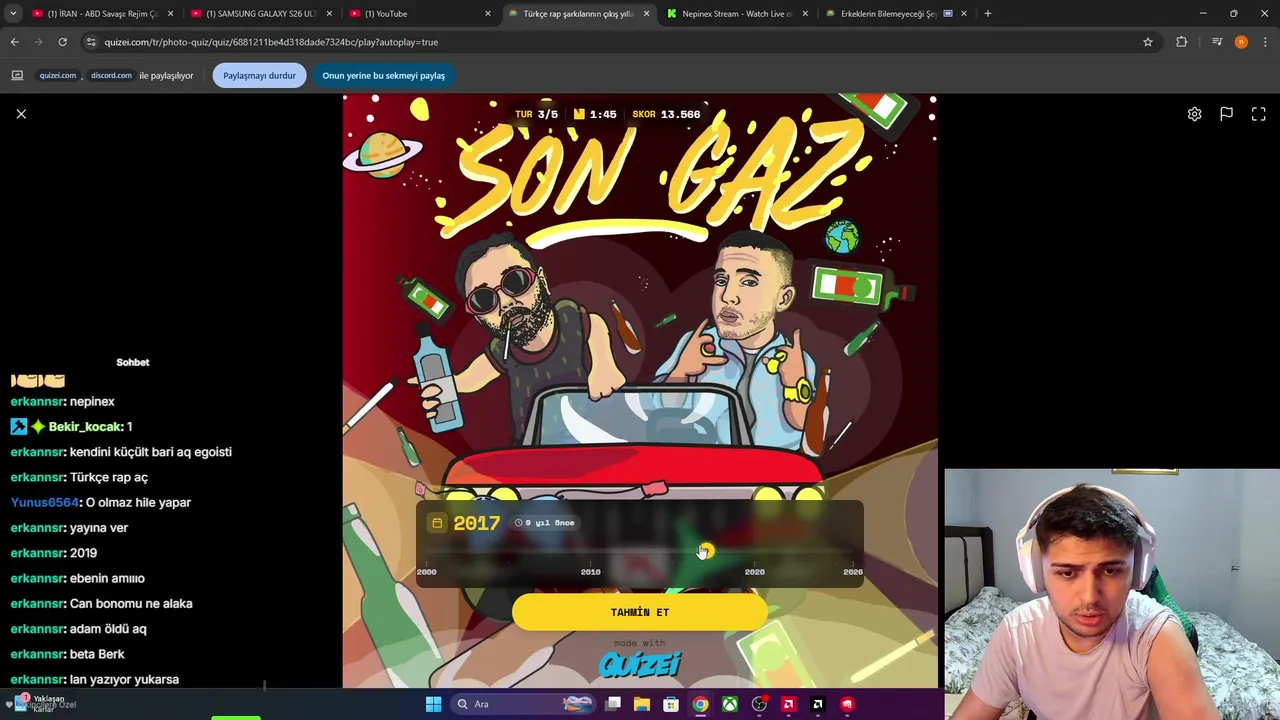Reload the current page
1280x720 pixels.
point(62,42)
